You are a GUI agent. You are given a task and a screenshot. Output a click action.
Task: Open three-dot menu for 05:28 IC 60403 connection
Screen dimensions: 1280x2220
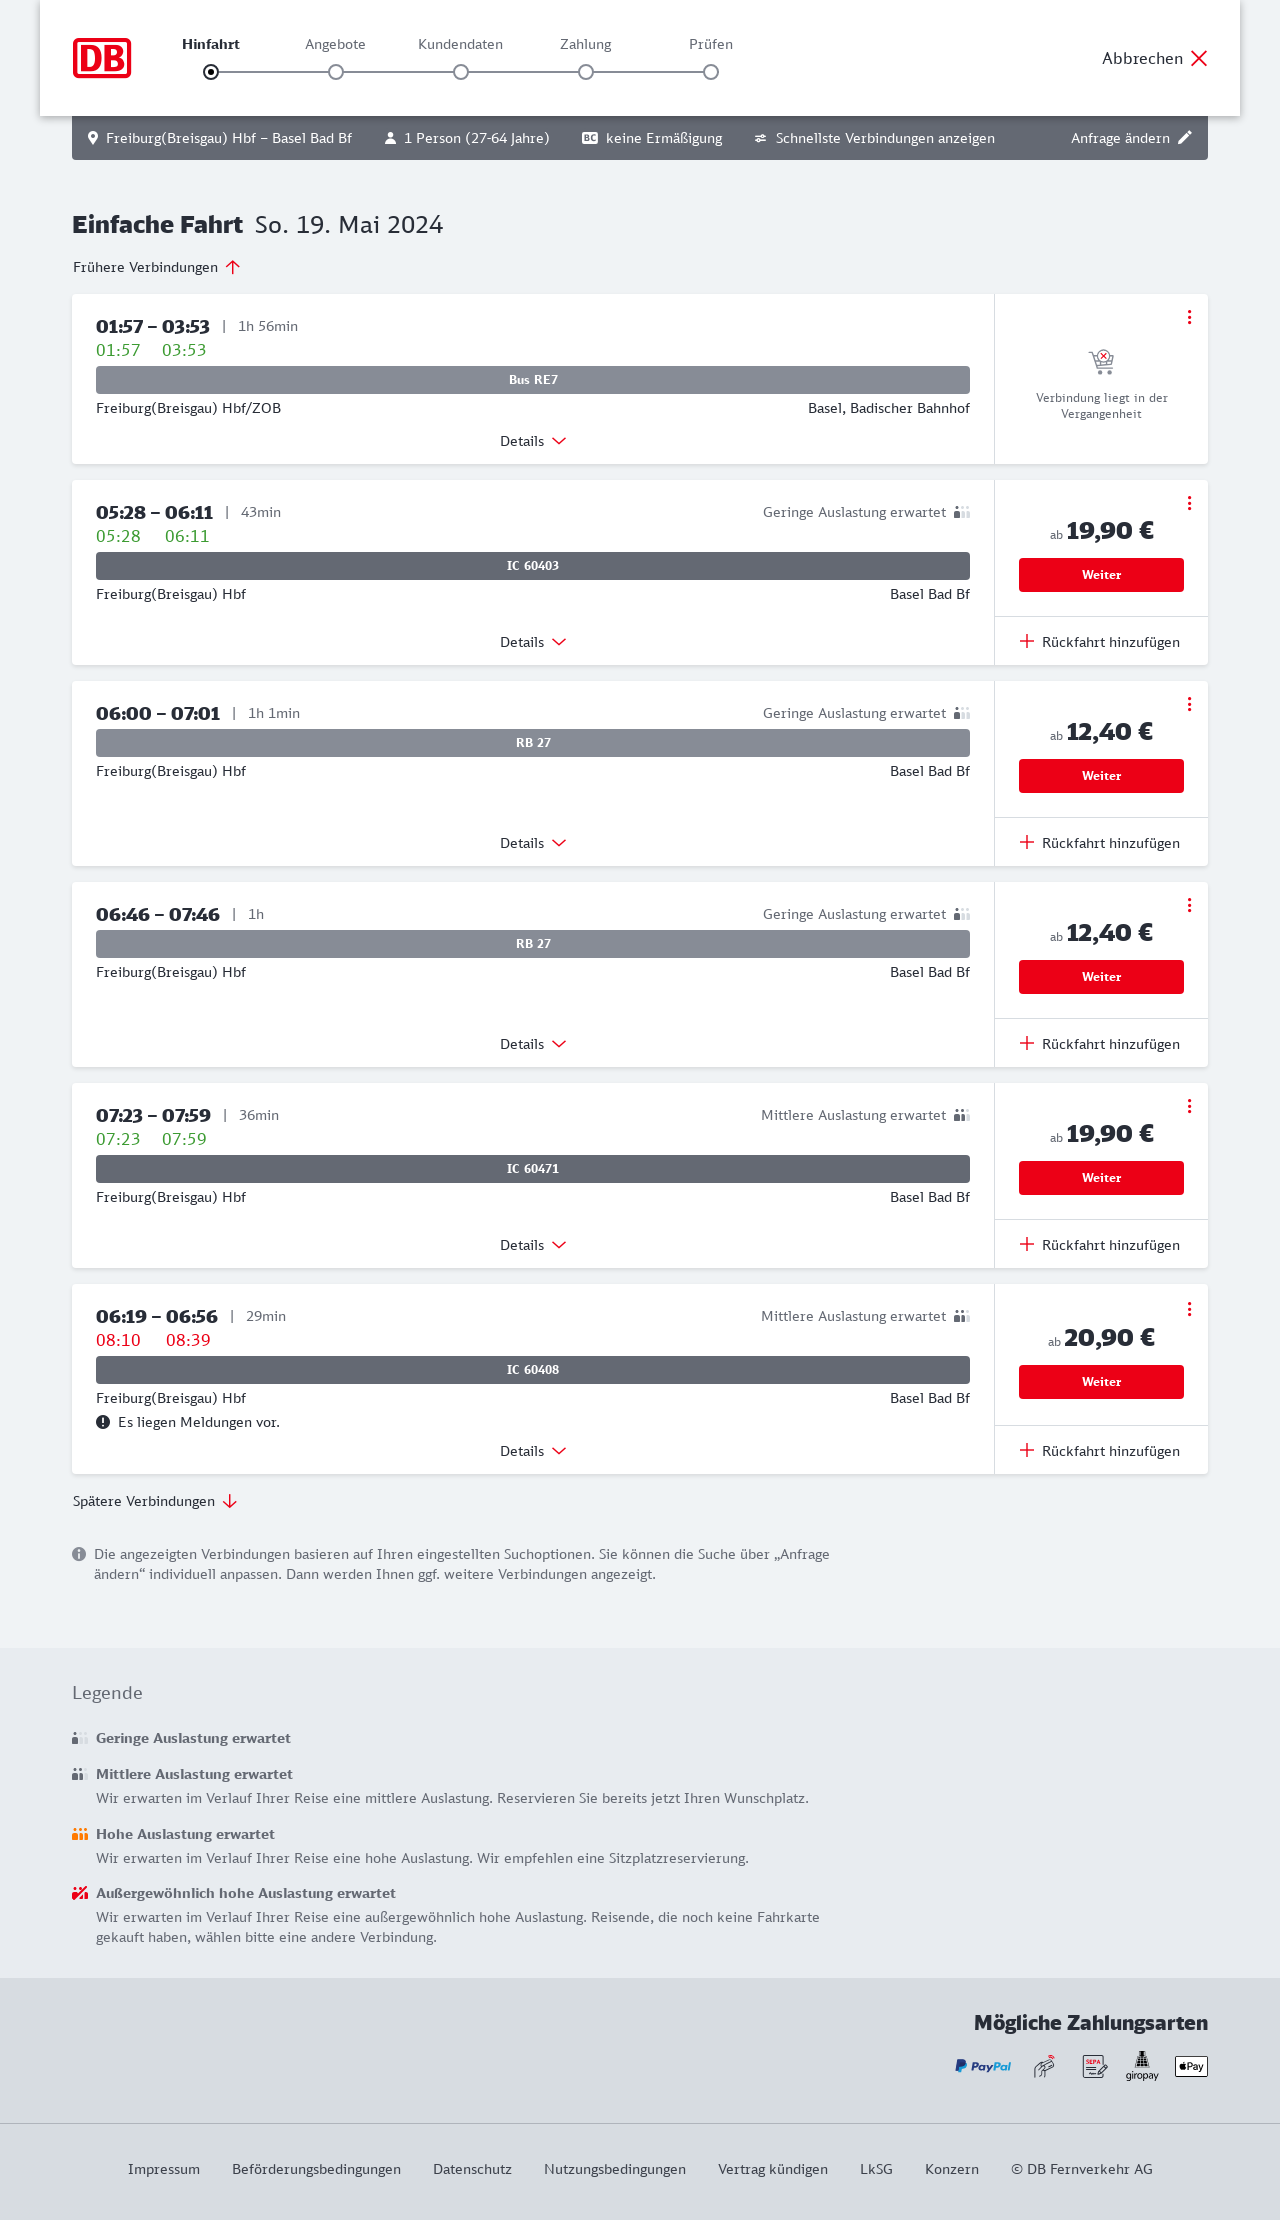coord(1189,503)
